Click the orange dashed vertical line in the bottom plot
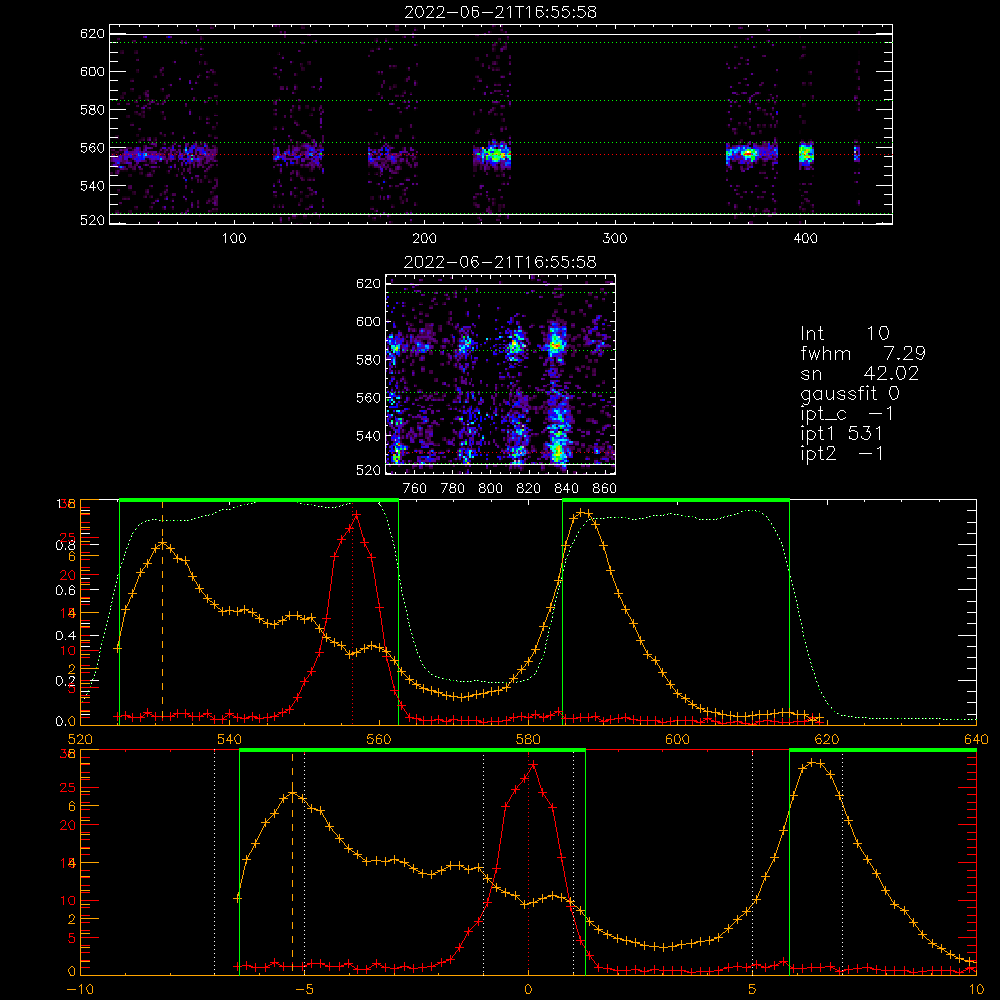The width and height of the screenshot is (1000, 1000). (293, 861)
